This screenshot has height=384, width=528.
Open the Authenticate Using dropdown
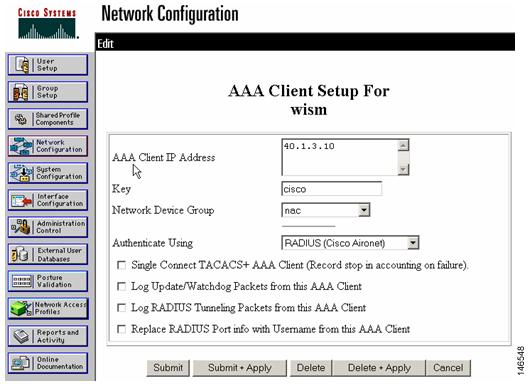coord(350,243)
